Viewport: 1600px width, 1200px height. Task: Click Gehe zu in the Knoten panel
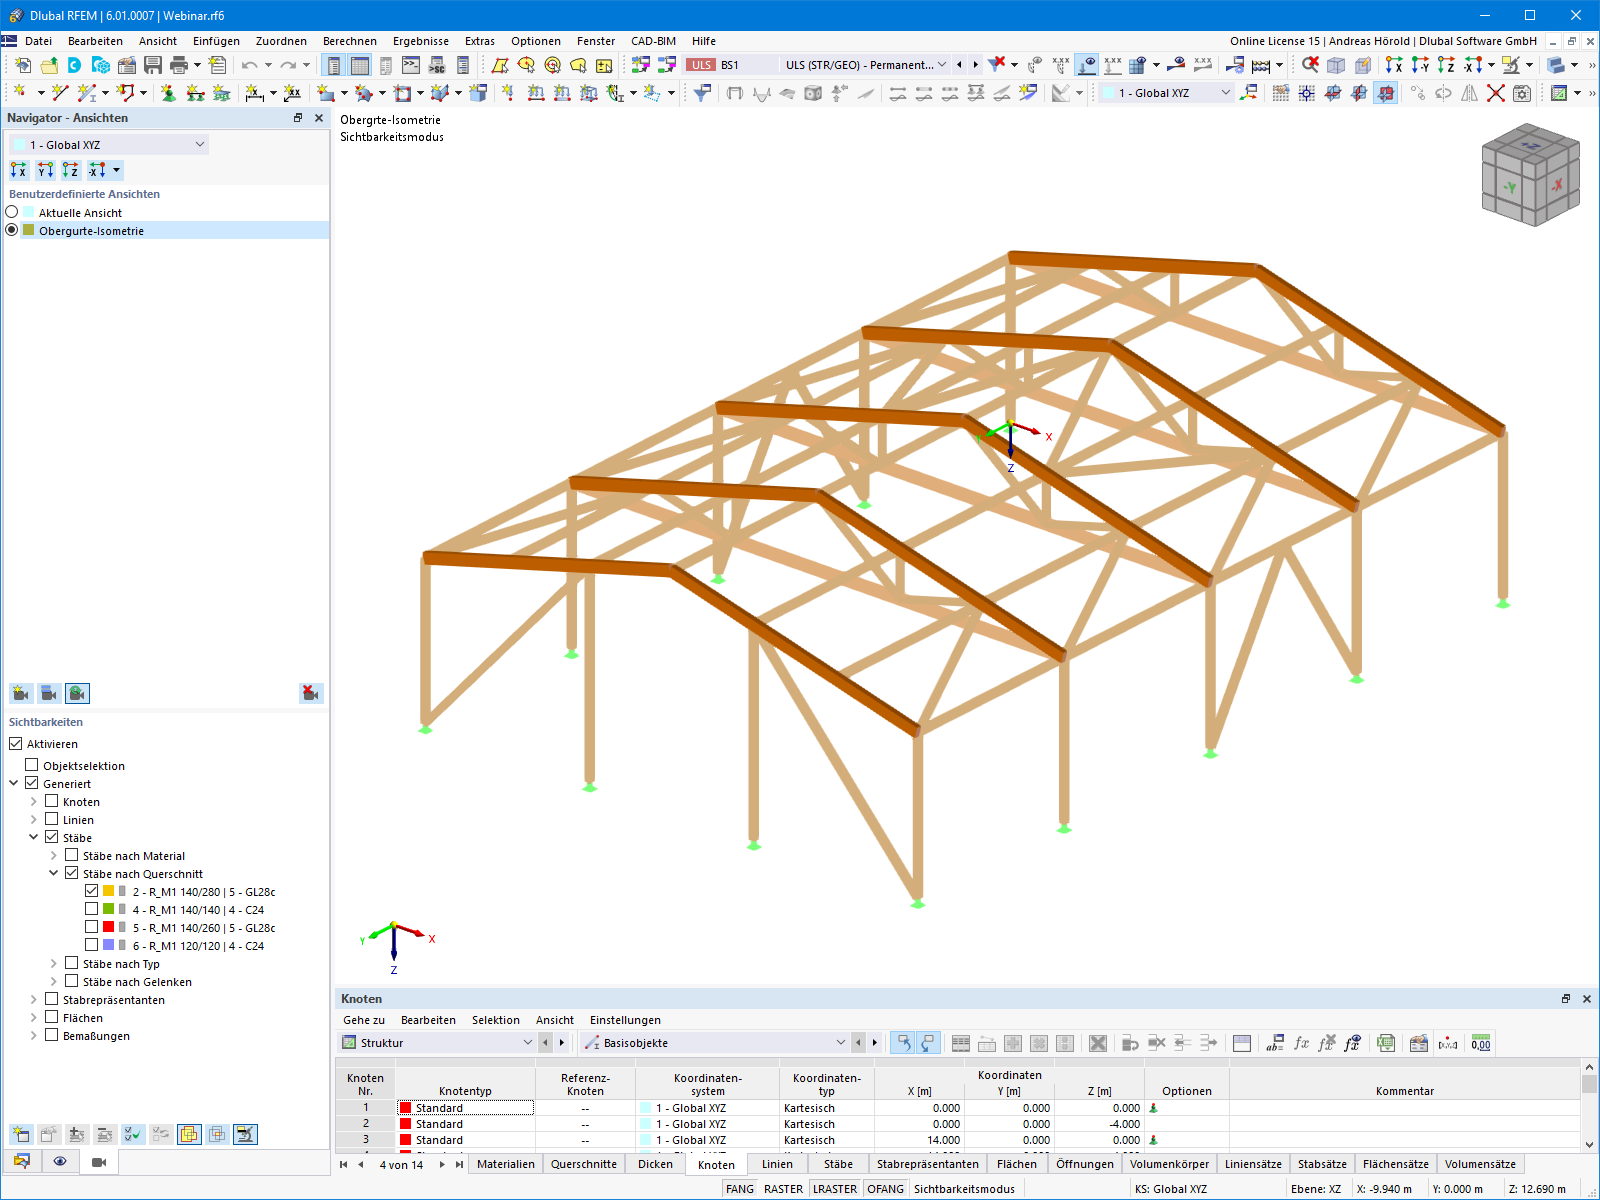[365, 1020]
